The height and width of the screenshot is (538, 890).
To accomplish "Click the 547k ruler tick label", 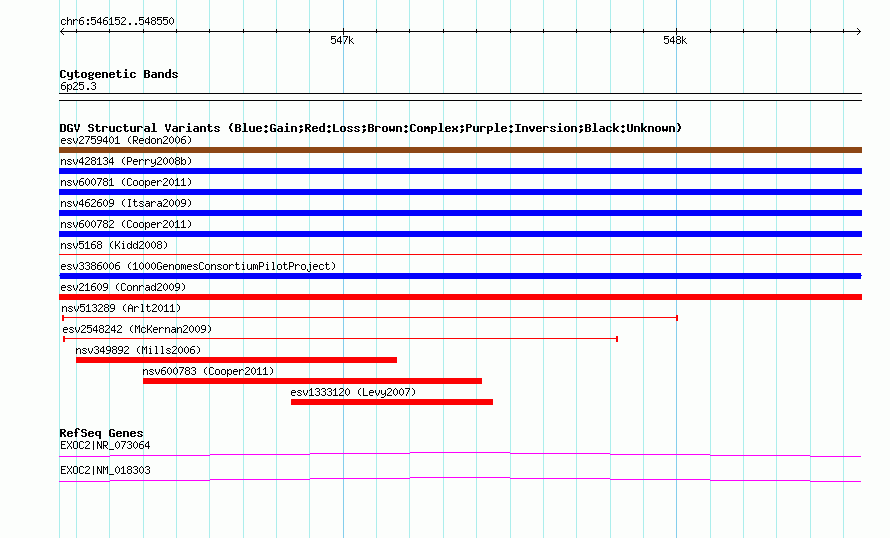I will [x=342, y=40].
